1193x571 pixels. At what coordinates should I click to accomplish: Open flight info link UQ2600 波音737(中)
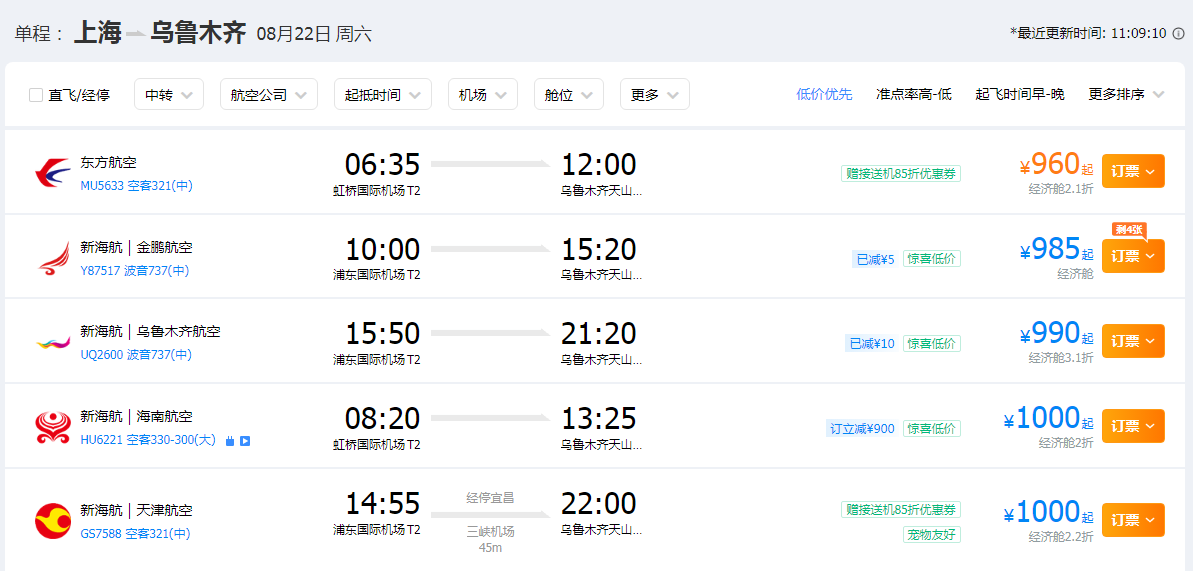click(136, 355)
